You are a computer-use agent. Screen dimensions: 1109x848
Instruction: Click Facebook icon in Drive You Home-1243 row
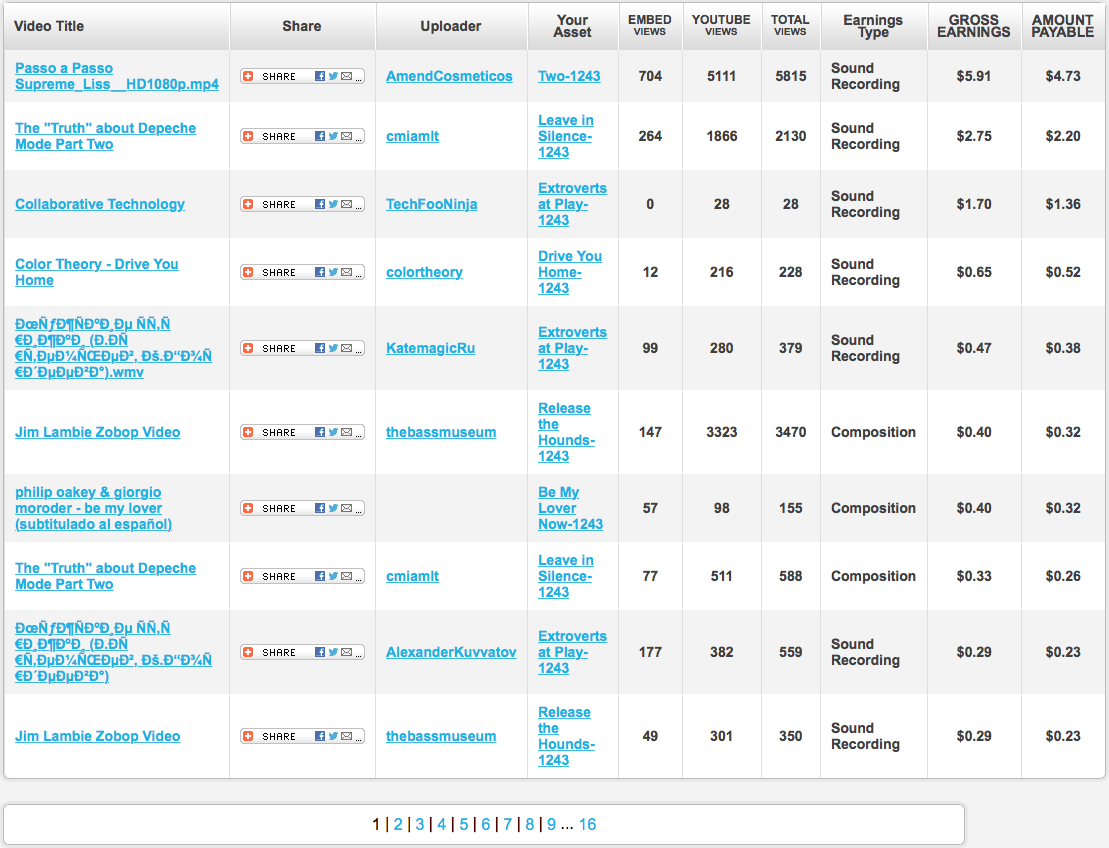tap(321, 272)
